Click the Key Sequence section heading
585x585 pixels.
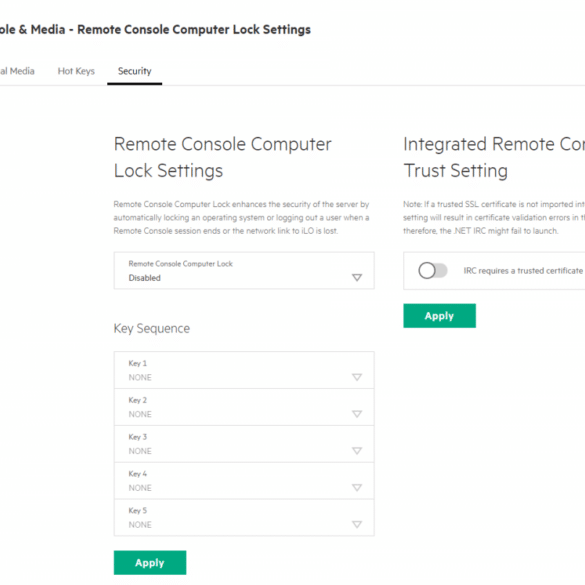pos(152,329)
